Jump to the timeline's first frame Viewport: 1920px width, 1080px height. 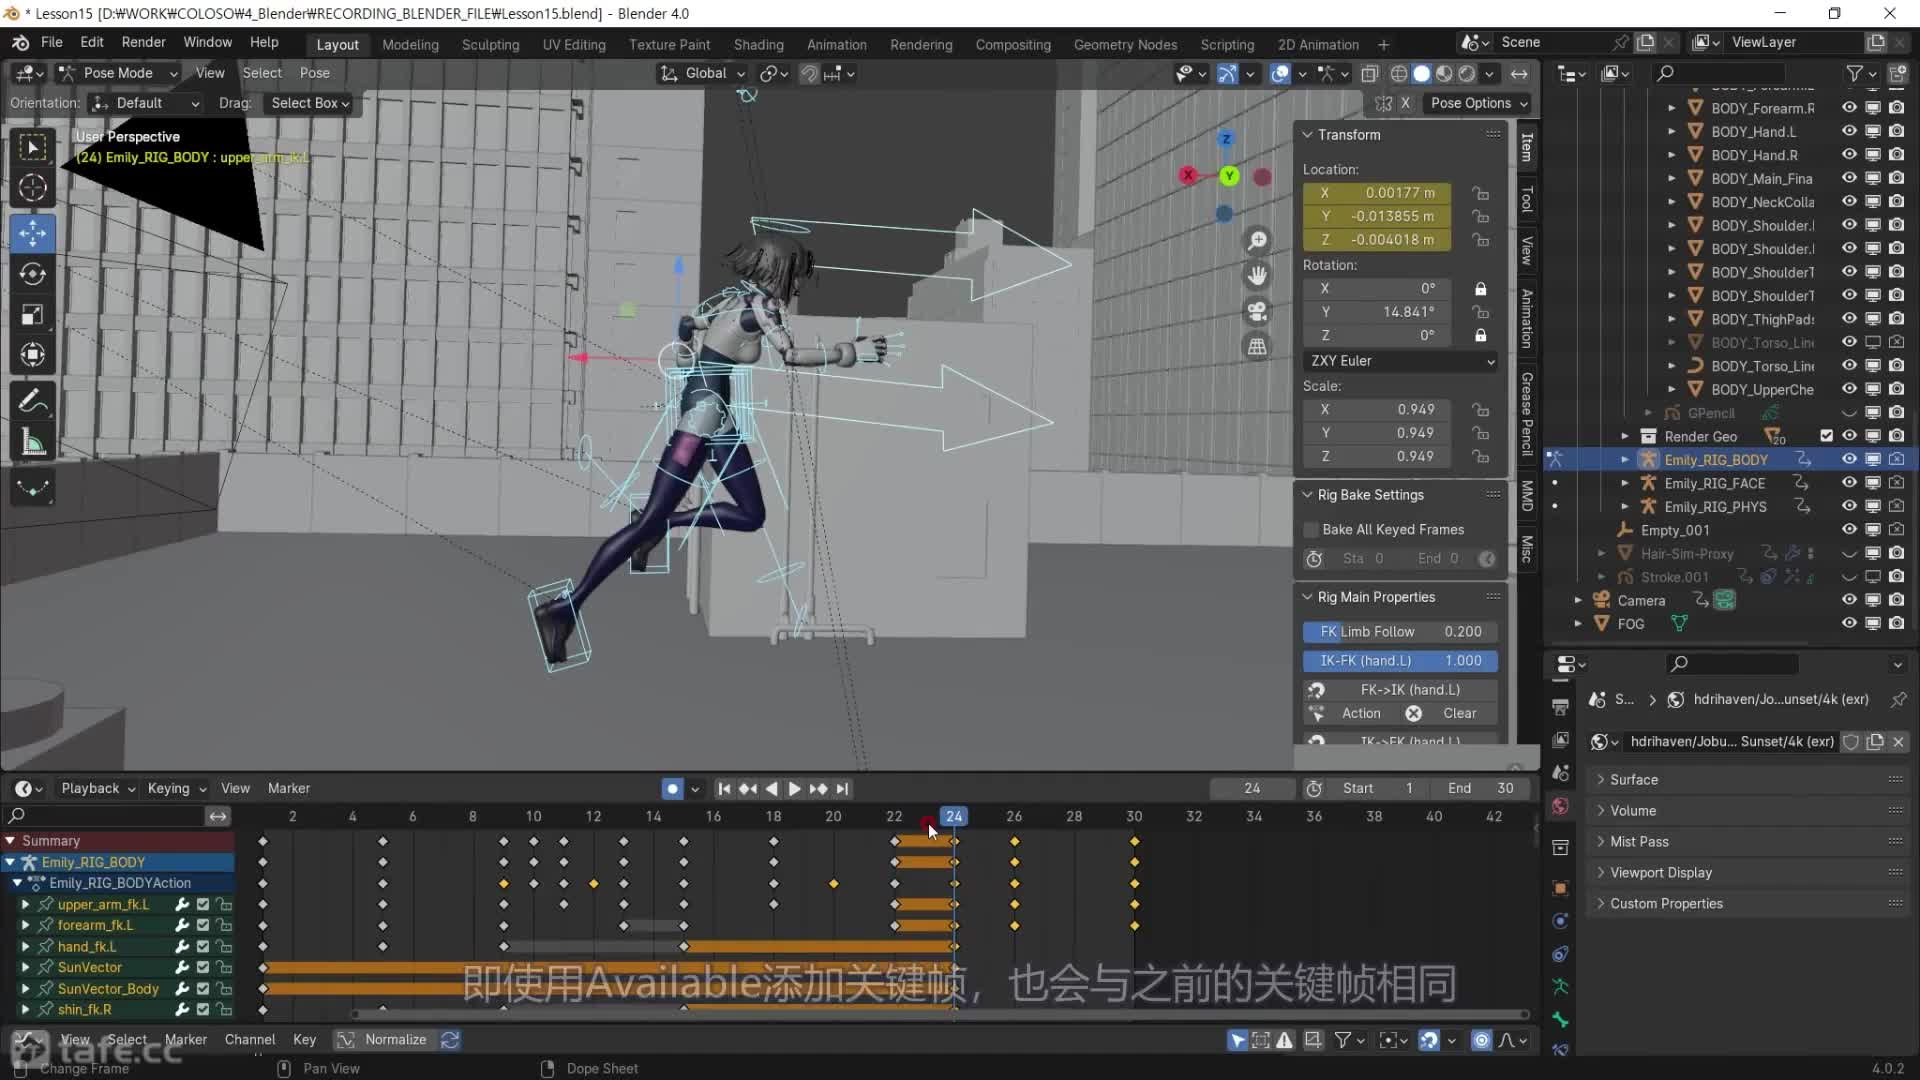[724, 789]
